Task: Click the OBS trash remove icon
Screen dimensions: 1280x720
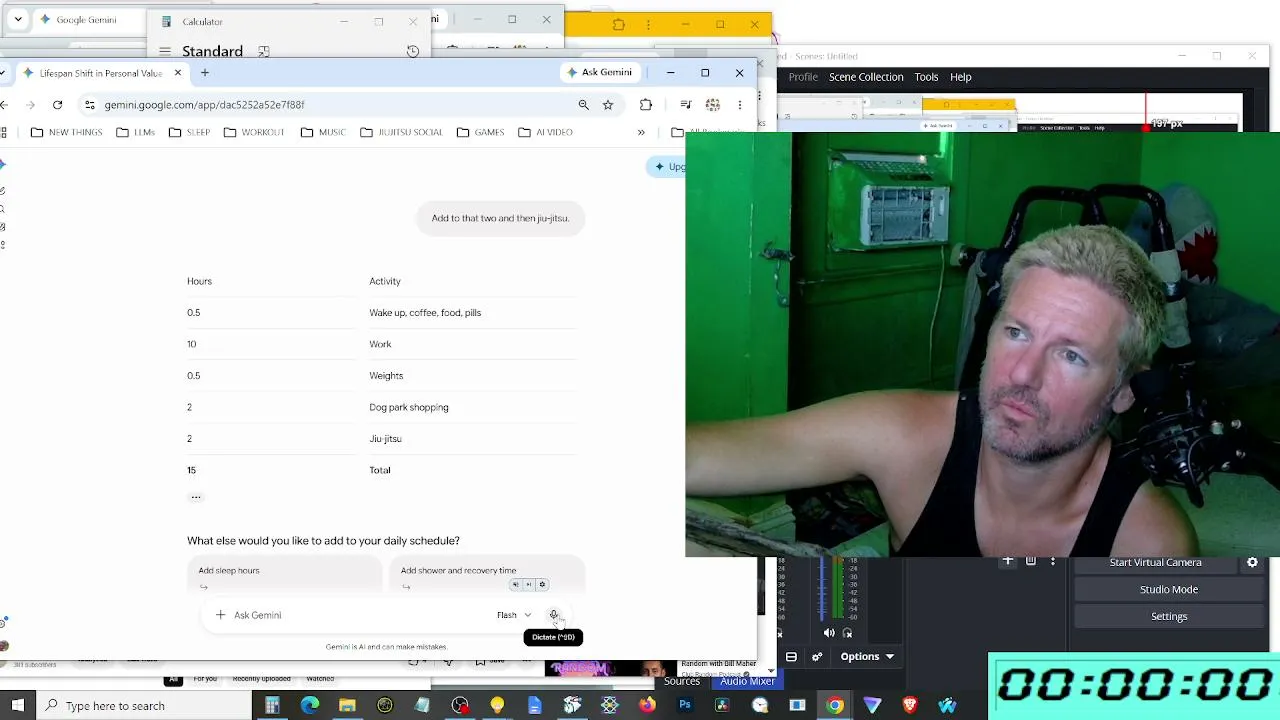Action: [x=1031, y=561]
